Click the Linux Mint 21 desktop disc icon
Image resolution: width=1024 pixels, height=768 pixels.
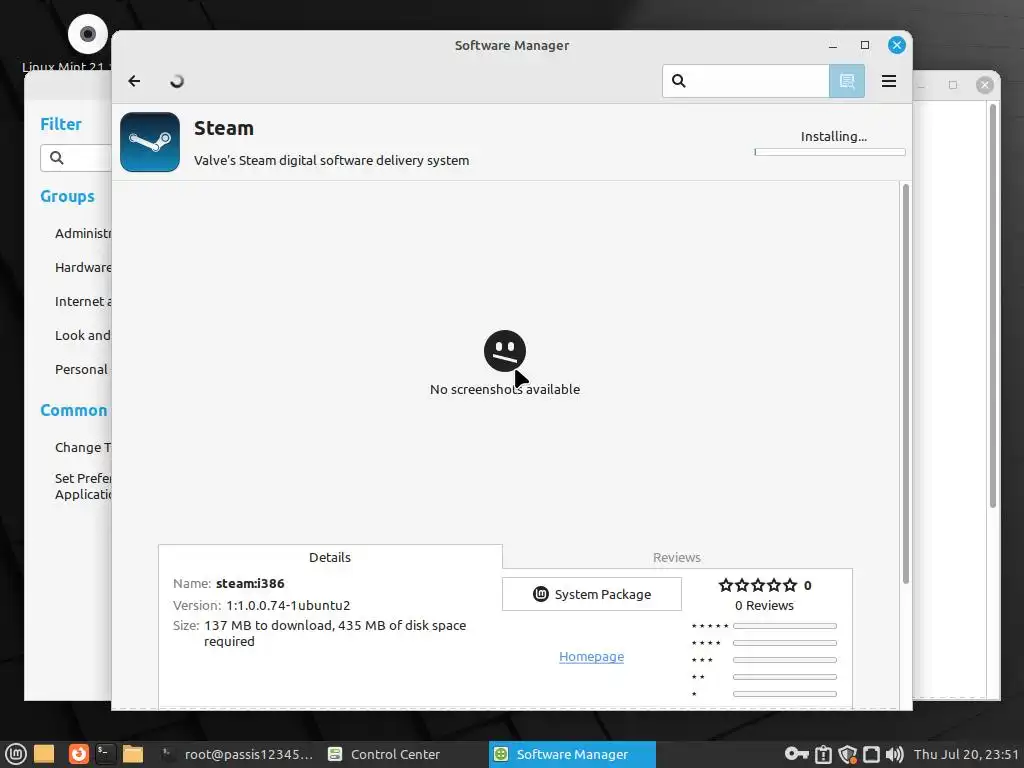pyautogui.click(x=88, y=34)
